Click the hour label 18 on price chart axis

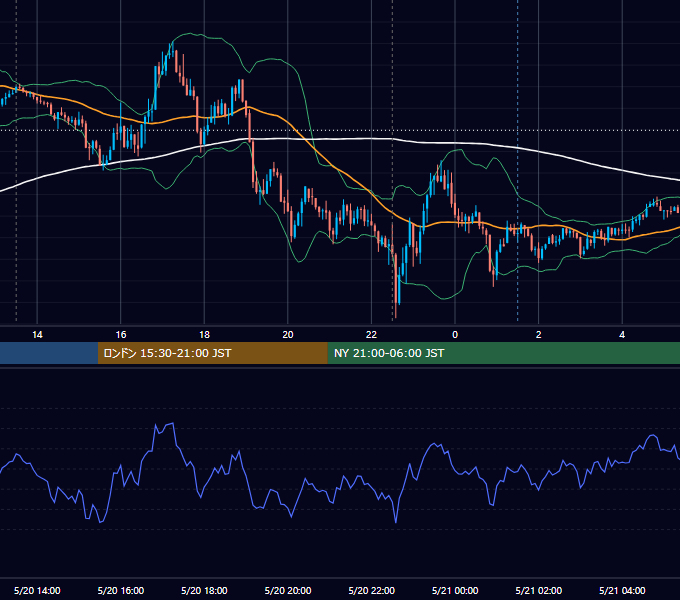tap(204, 335)
